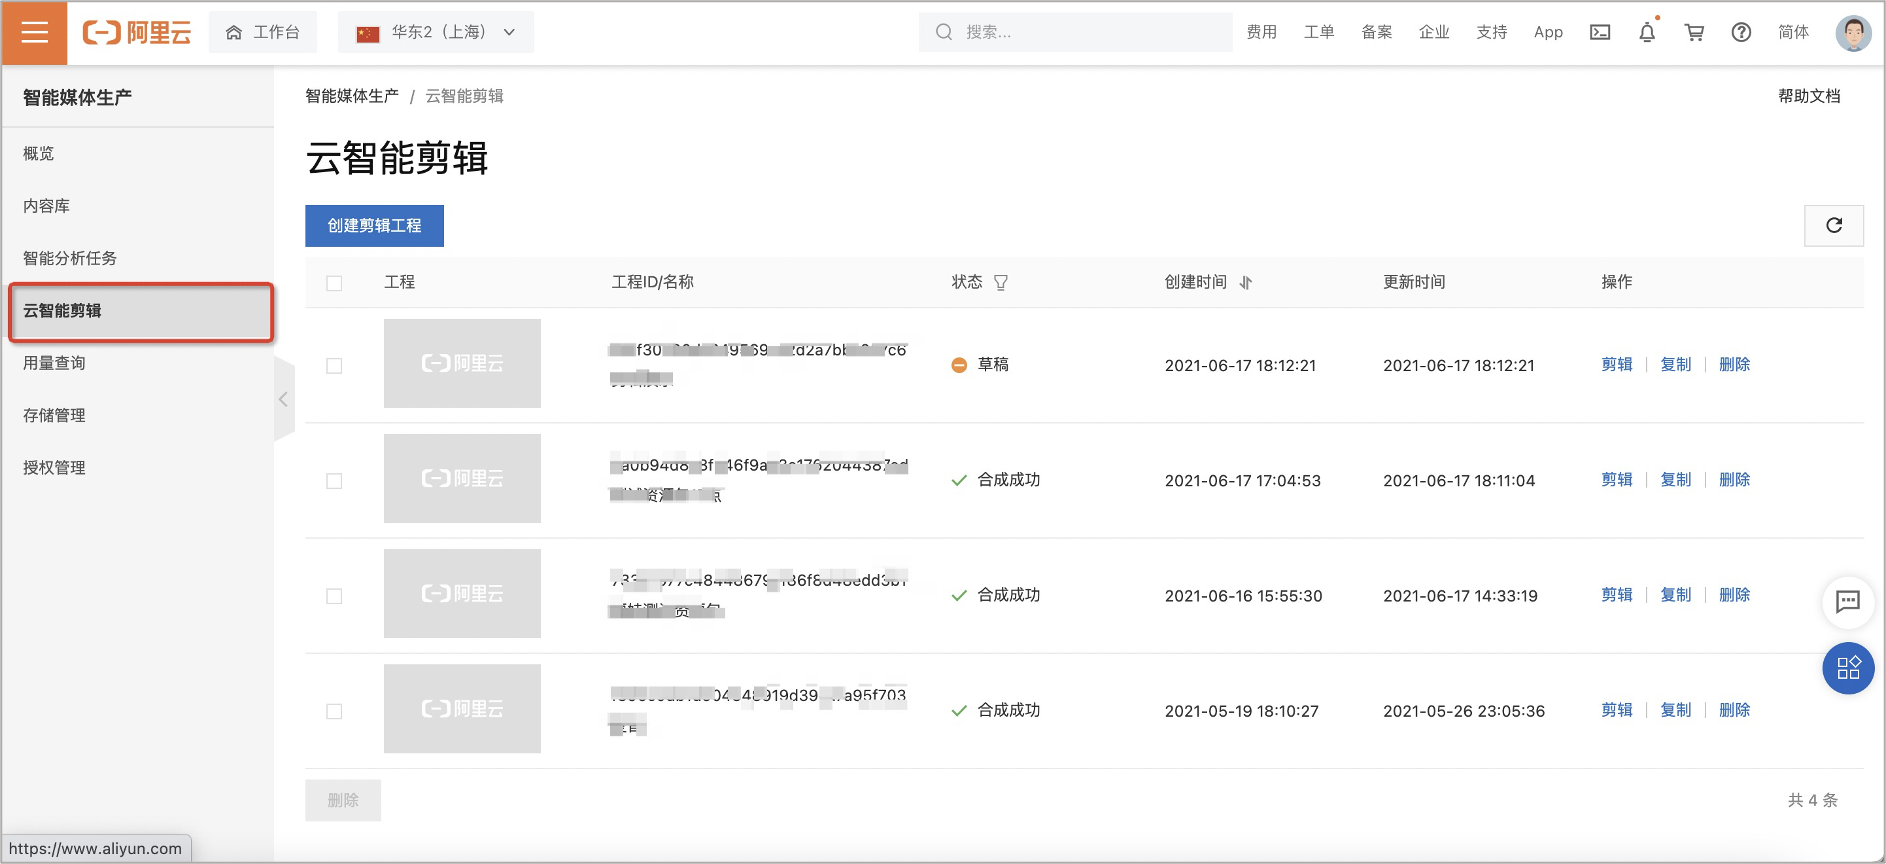Open the 华东2（上海） region dropdown

coord(436,32)
